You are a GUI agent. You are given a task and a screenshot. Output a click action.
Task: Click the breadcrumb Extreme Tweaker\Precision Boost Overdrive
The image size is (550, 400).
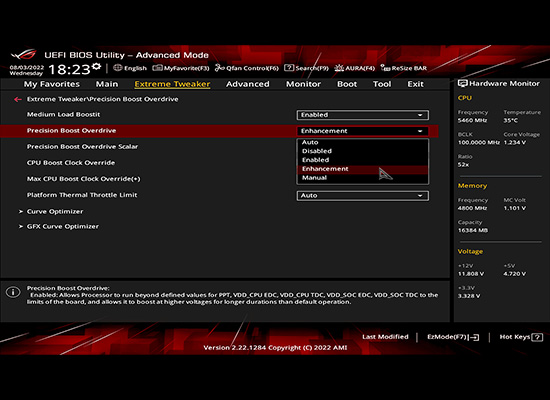(x=102, y=99)
